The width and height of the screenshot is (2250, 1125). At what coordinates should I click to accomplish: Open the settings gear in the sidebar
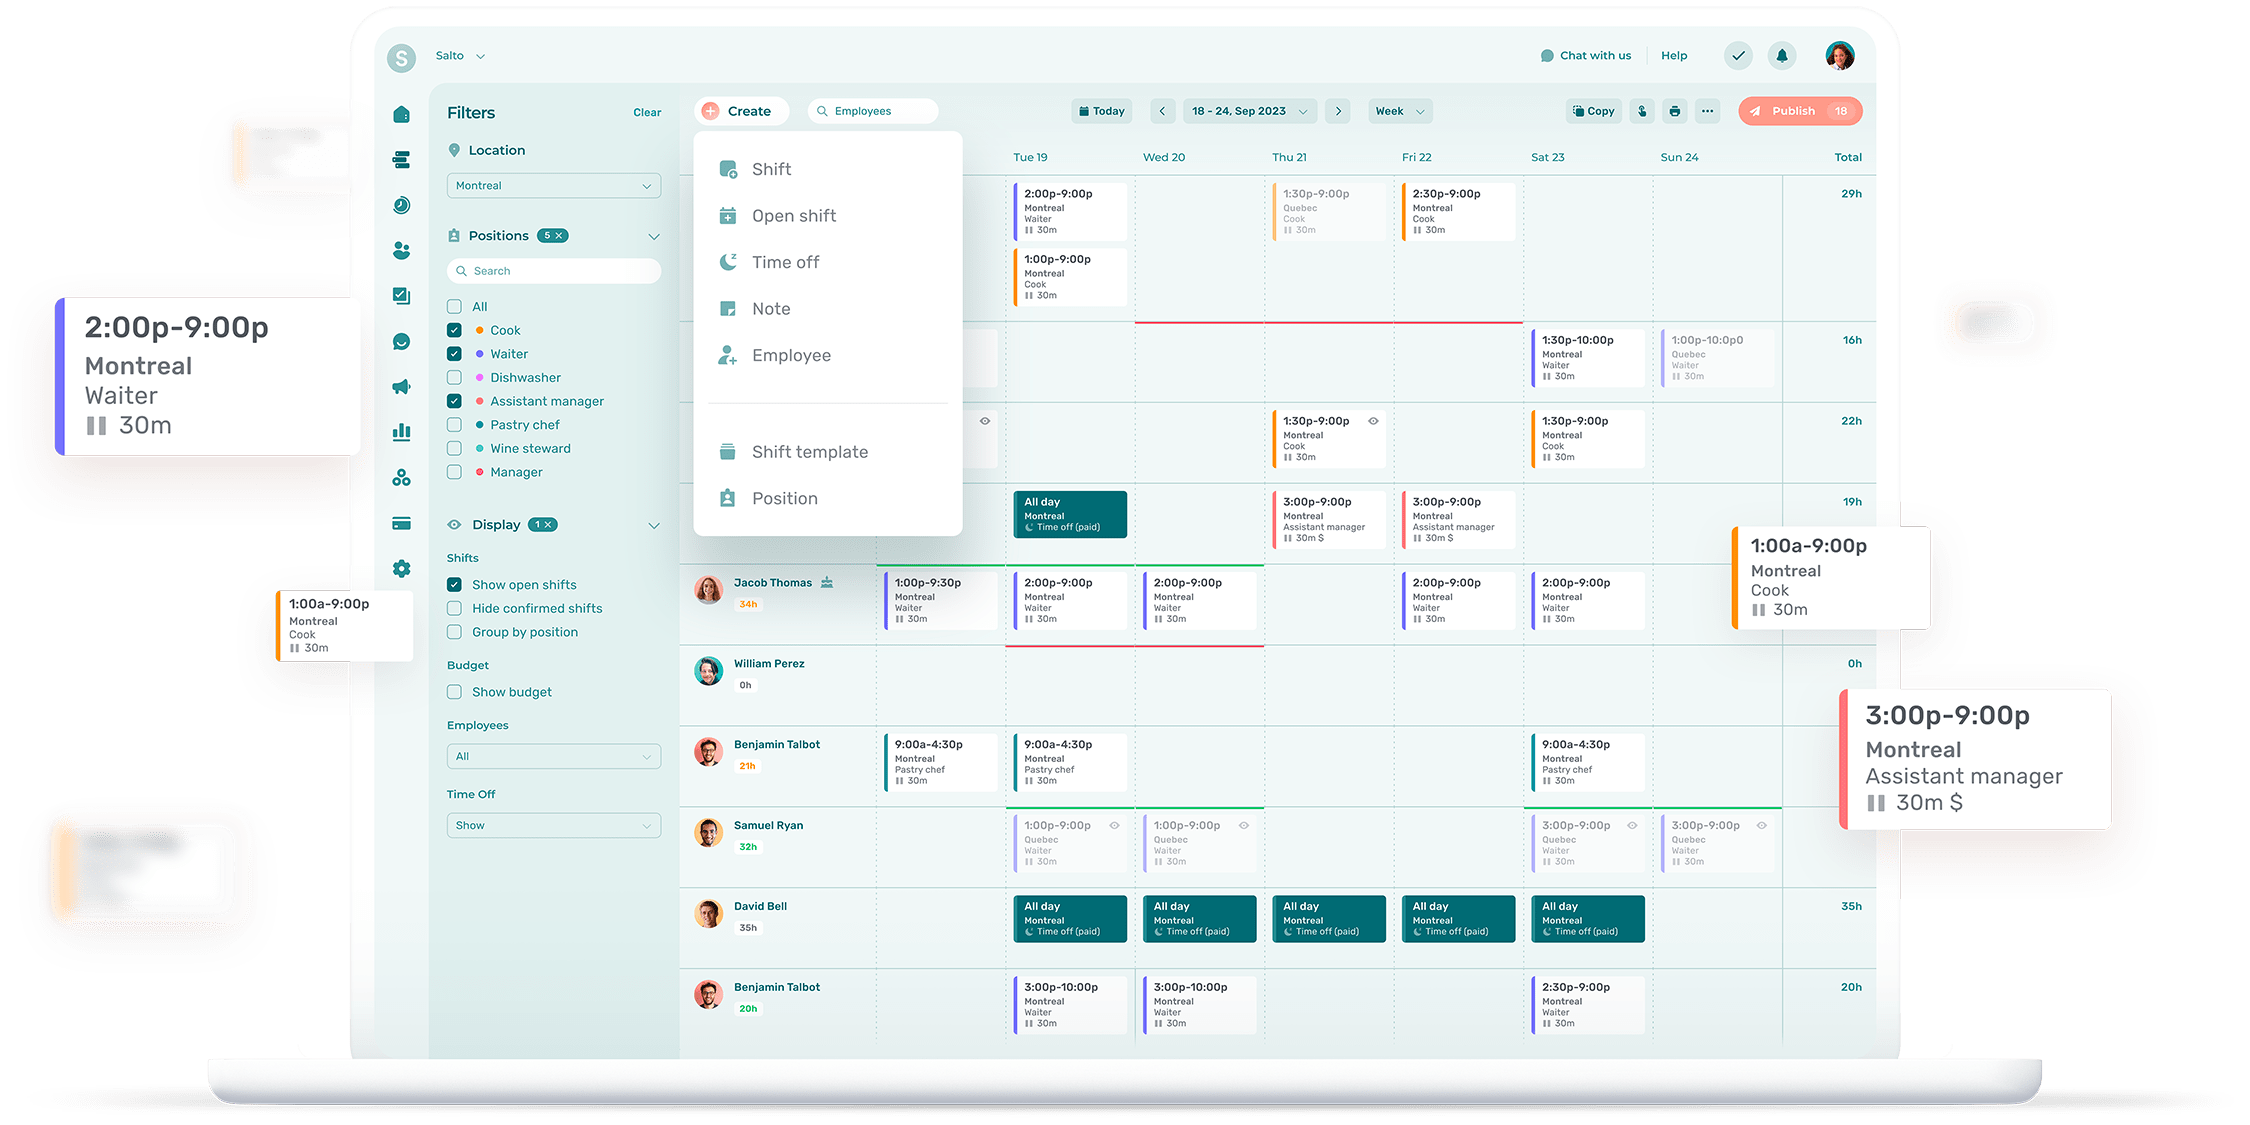pyautogui.click(x=401, y=568)
